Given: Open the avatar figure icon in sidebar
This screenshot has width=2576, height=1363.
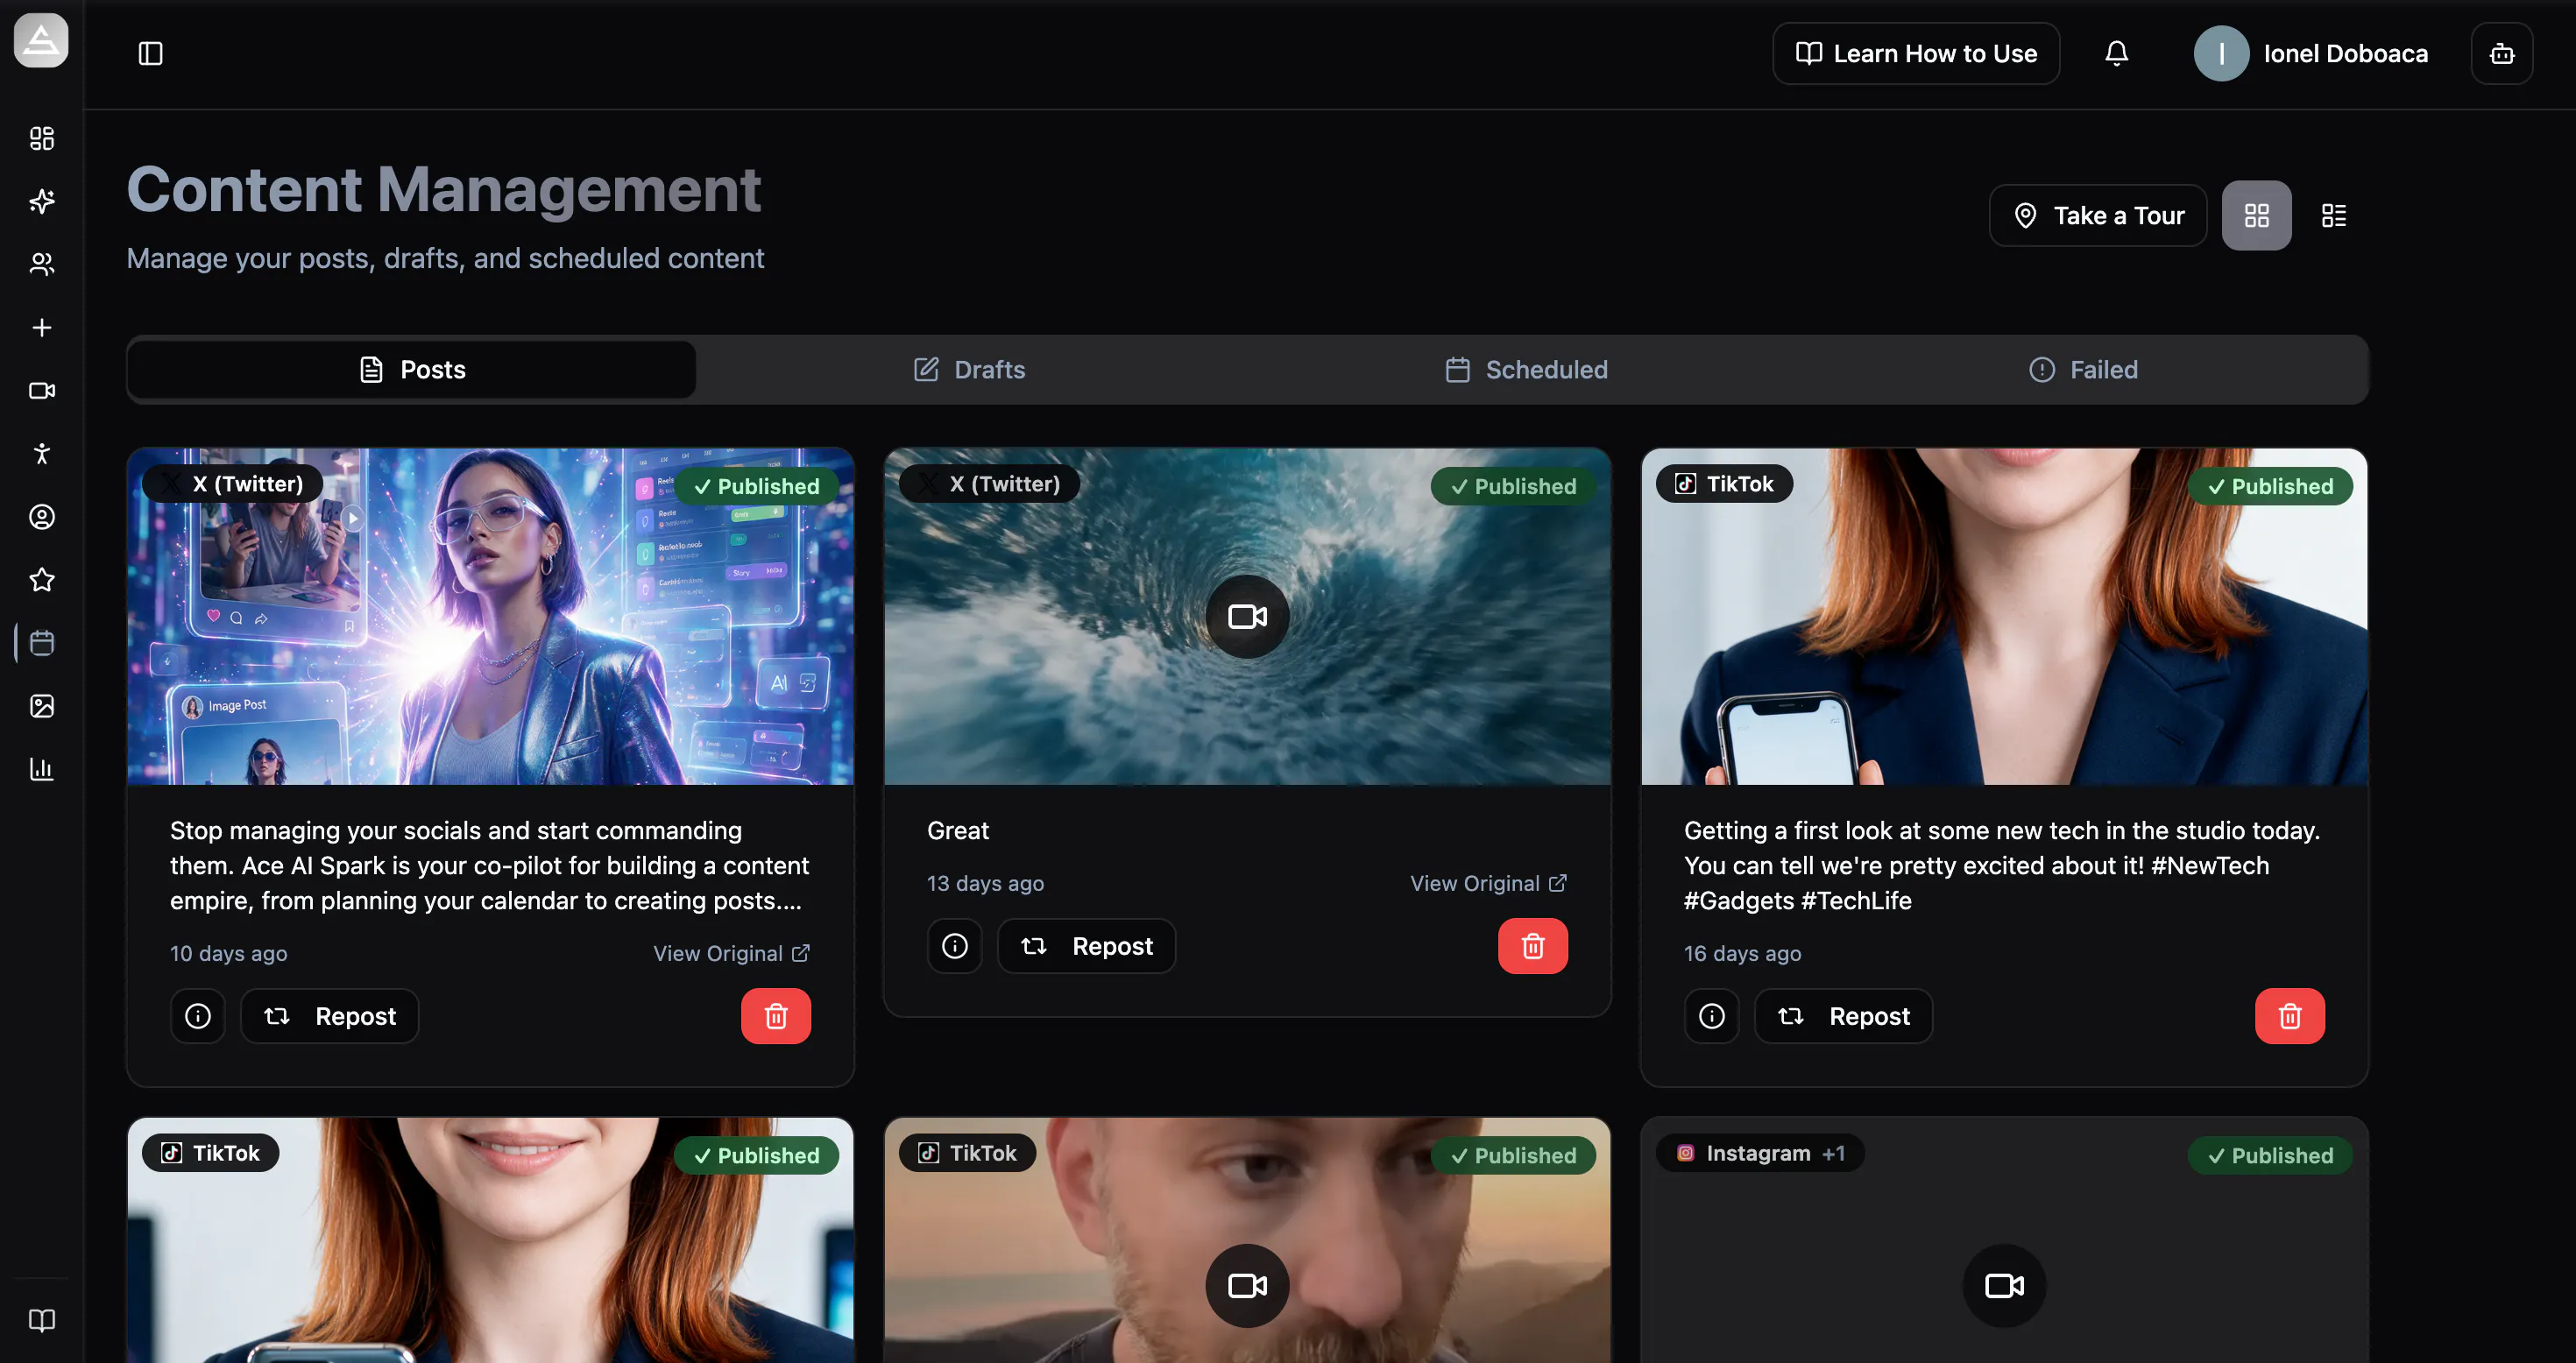Looking at the screenshot, I should pyautogui.click(x=42, y=453).
